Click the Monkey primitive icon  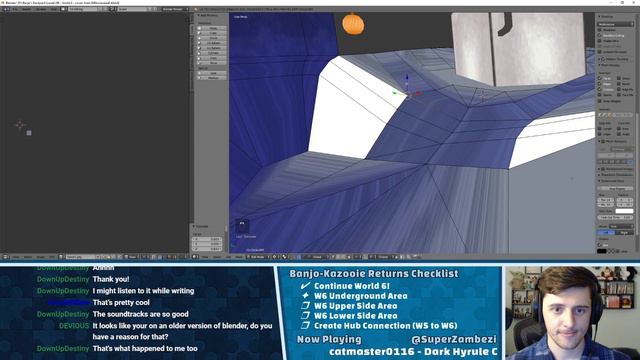tap(200, 78)
